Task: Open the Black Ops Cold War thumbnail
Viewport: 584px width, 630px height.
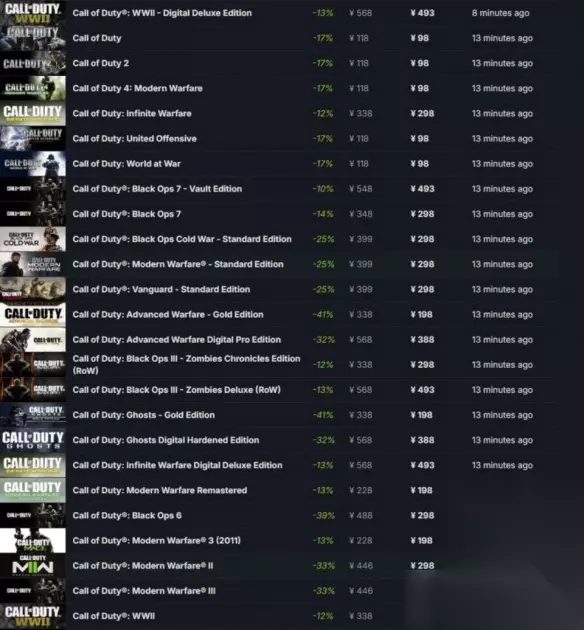Action: point(33,239)
